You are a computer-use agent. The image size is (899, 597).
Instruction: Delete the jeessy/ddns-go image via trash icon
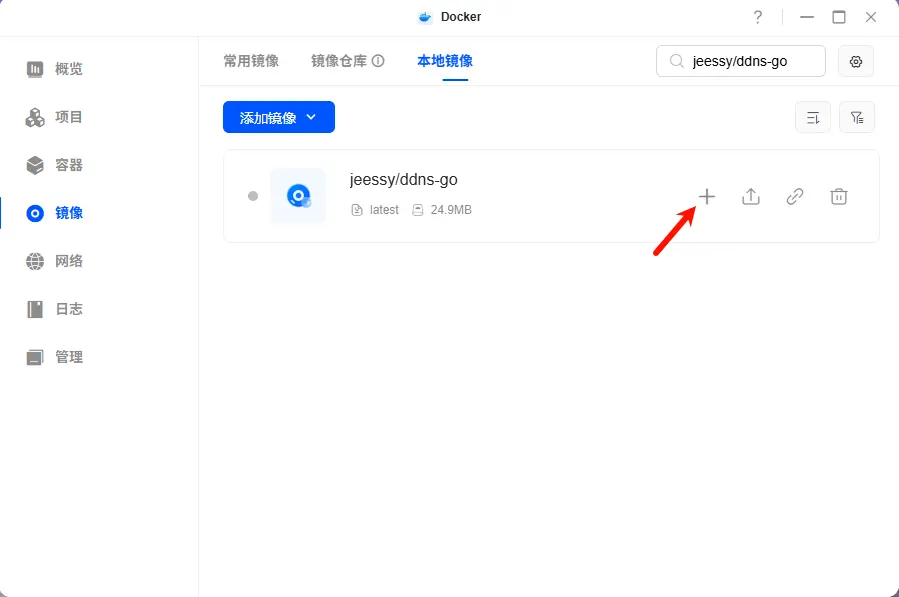[839, 197]
